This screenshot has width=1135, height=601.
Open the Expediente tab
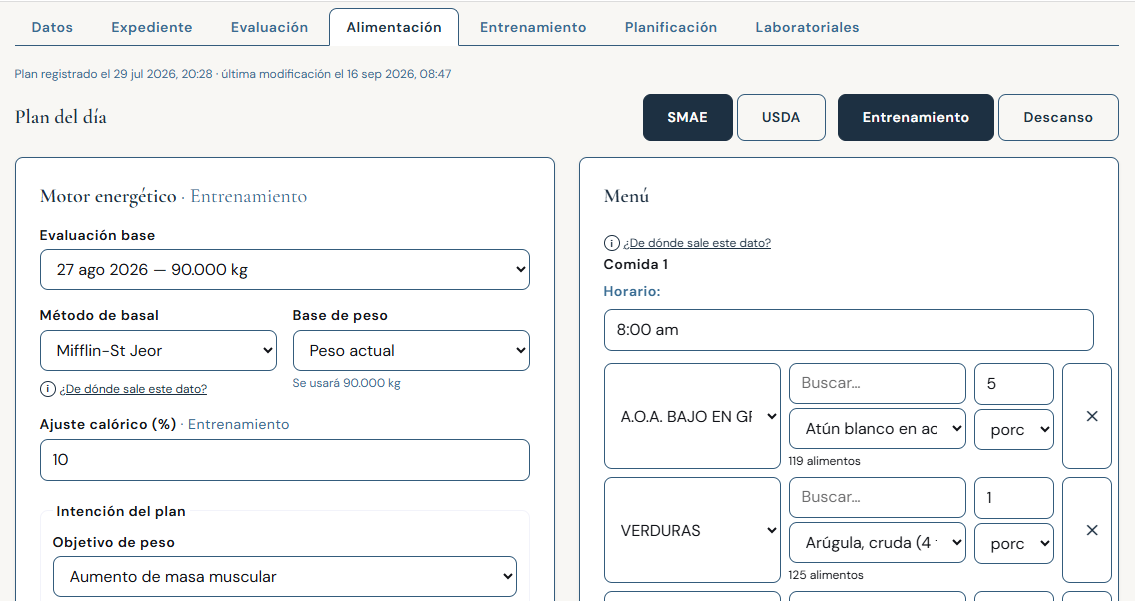point(152,28)
